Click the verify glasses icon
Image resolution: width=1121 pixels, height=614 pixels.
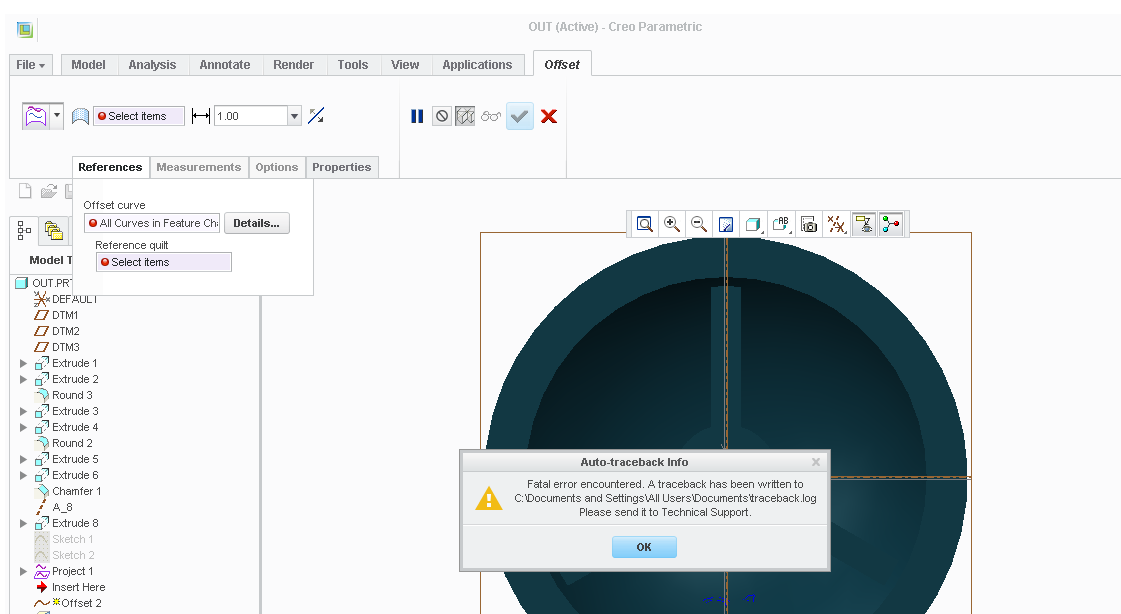coord(490,116)
